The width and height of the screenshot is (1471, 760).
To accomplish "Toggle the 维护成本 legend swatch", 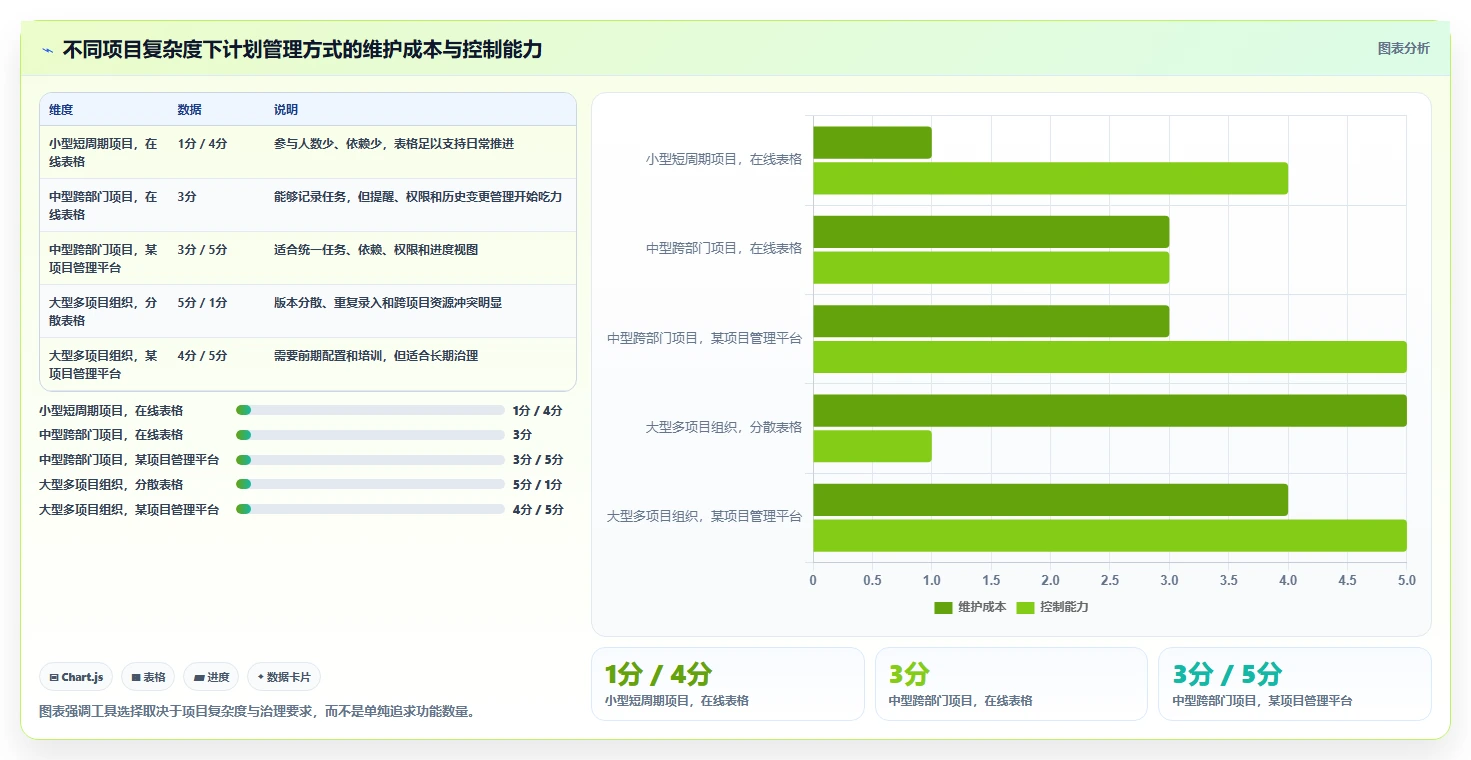I will [x=943, y=607].
